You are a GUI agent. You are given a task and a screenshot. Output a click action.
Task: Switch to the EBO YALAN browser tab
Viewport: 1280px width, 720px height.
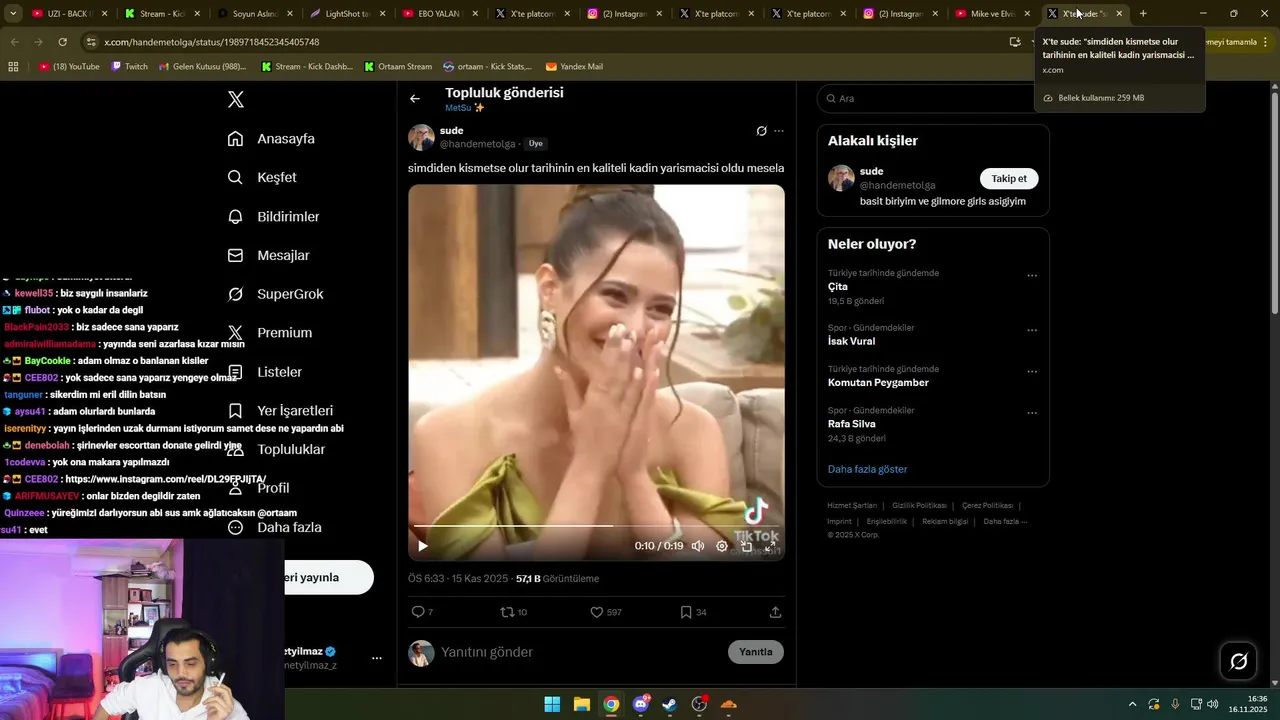(439, 14)
